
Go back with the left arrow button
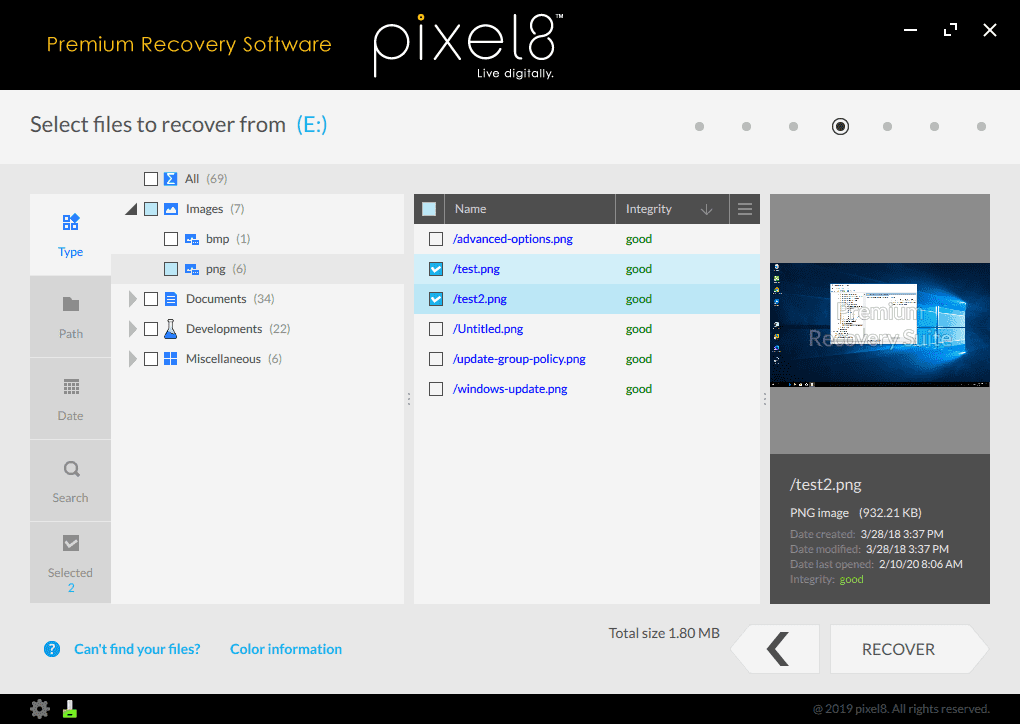point(775,649)
